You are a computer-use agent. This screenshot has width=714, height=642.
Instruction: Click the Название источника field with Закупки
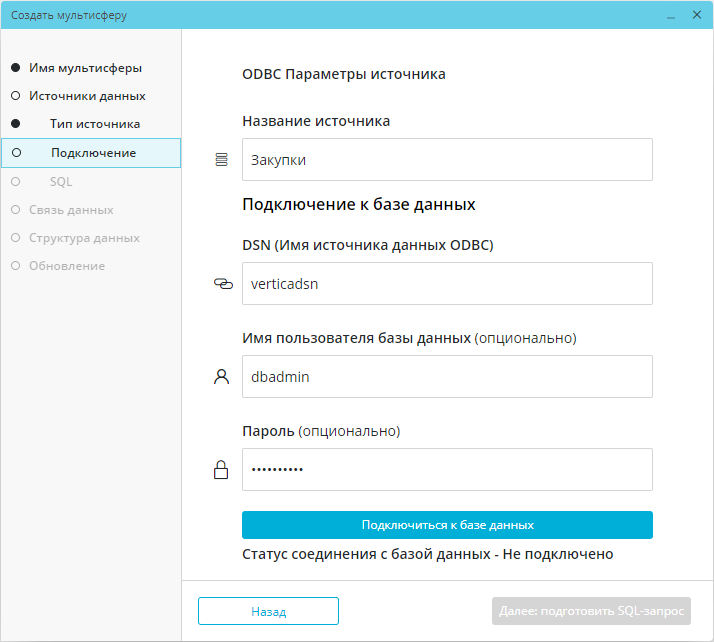447,159
